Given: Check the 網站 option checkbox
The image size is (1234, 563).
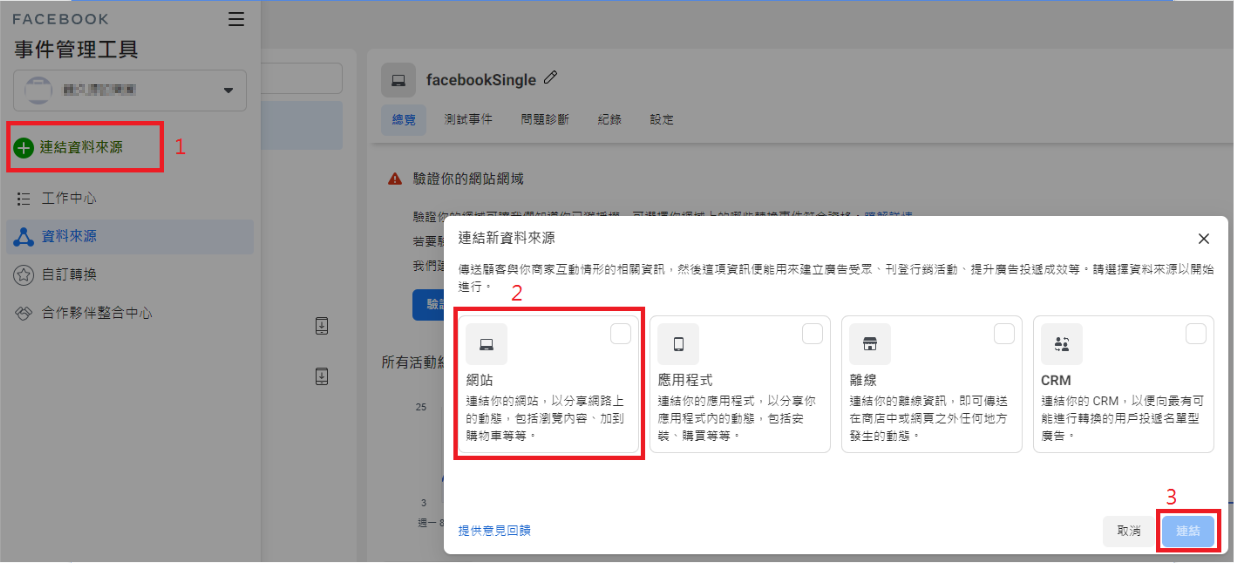Looking at the screenshot, I should coord(620,334).
